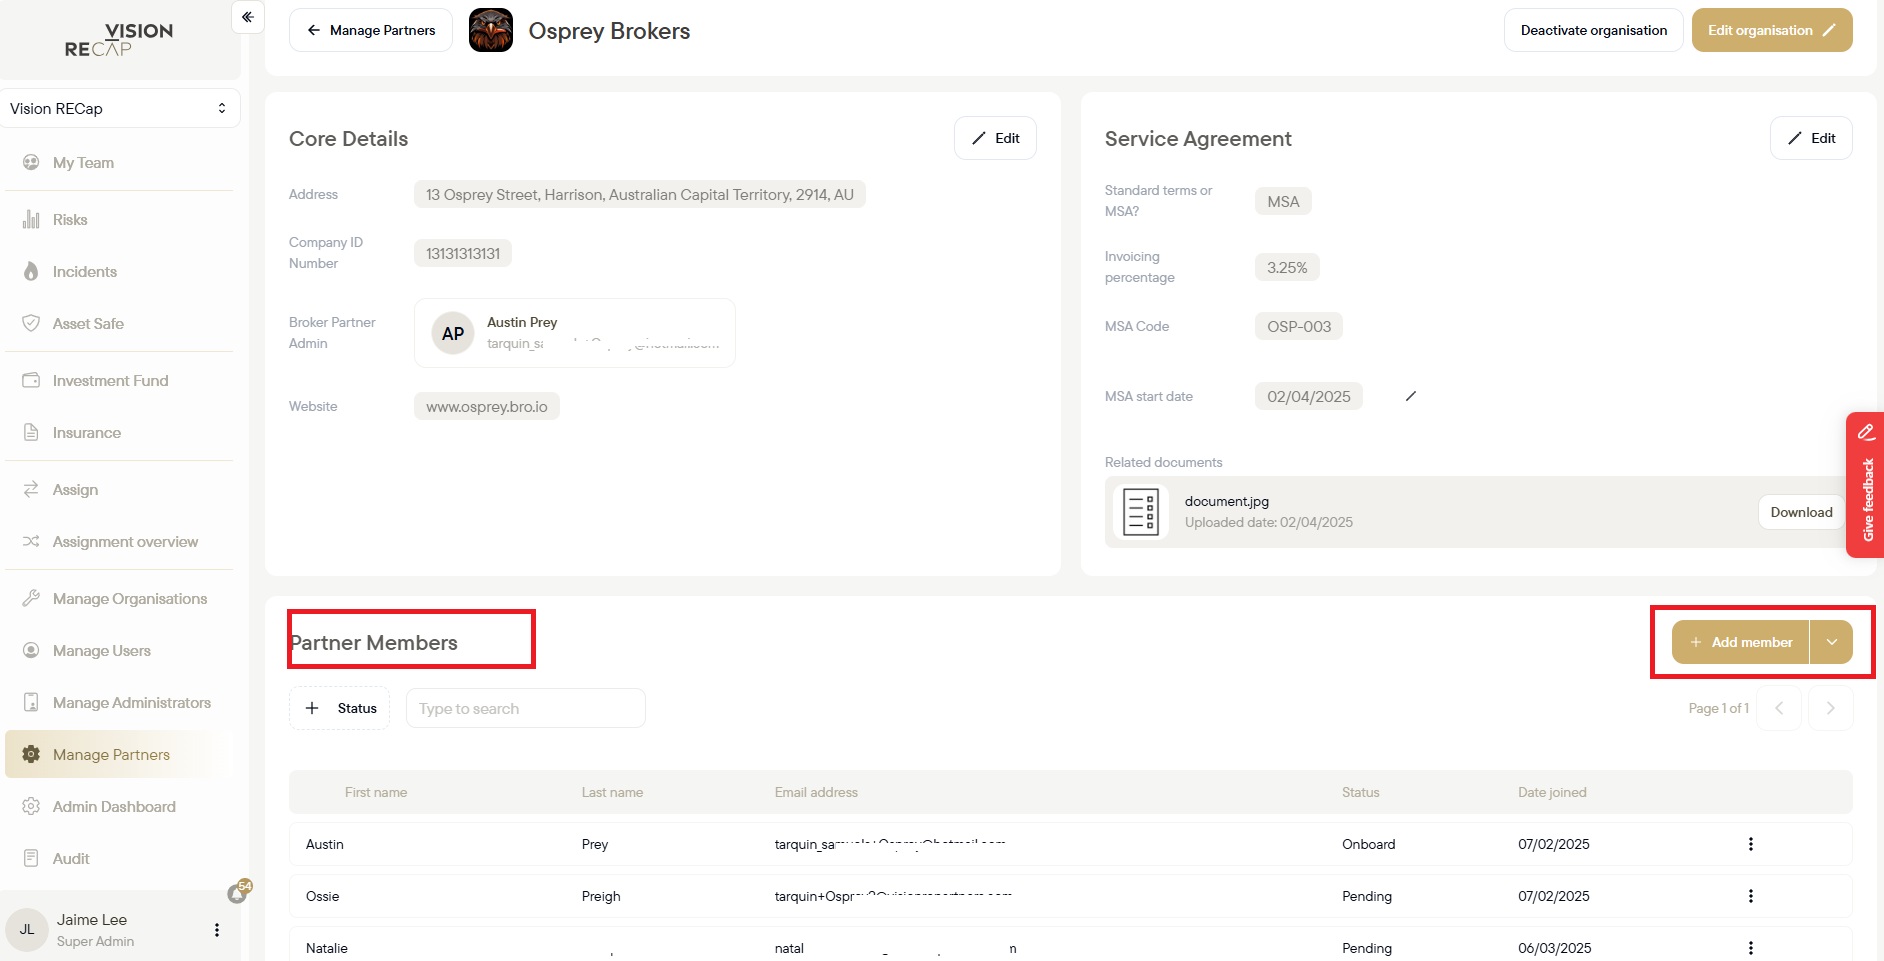This screenshot has width=1884, height=961.
Task: Sort by Last name column header
Action: pyautogui.click(x=612, y=792)
